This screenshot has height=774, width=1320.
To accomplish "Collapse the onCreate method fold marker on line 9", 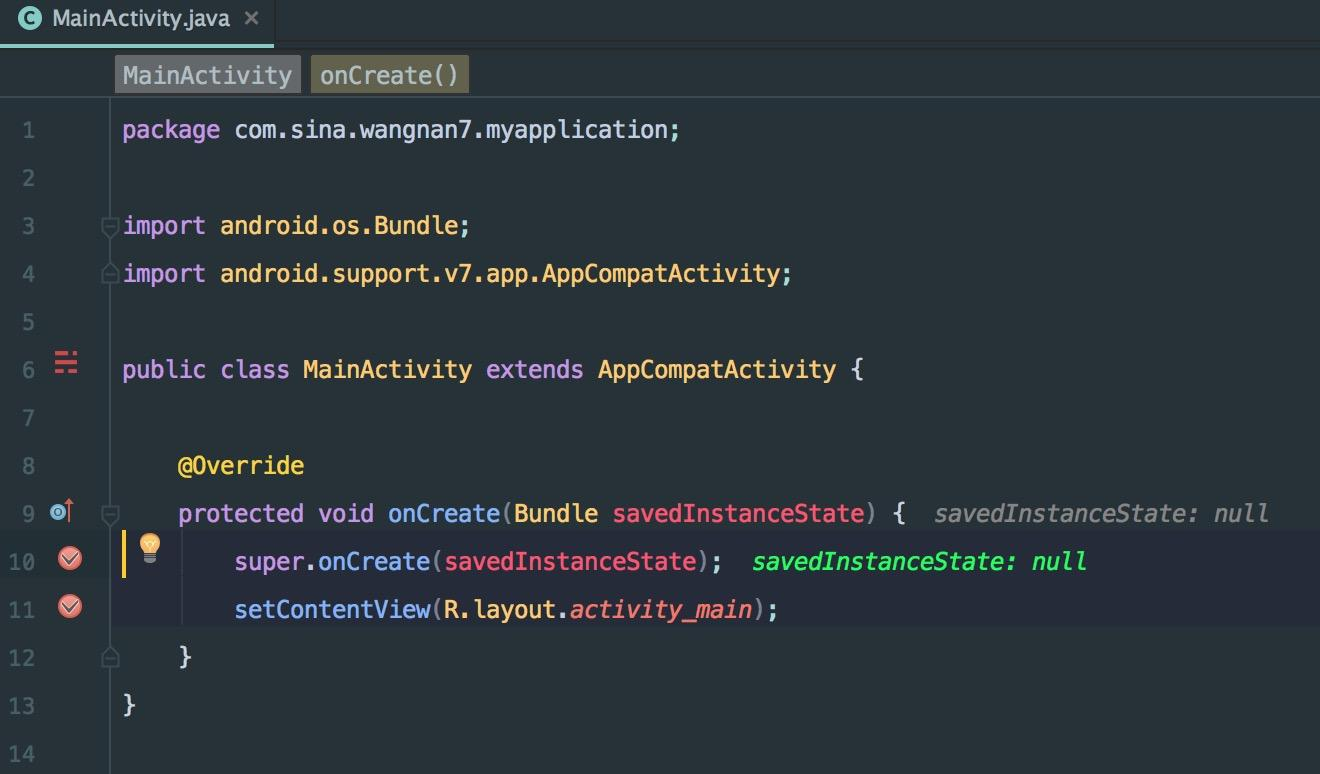I will click(110, 514).
